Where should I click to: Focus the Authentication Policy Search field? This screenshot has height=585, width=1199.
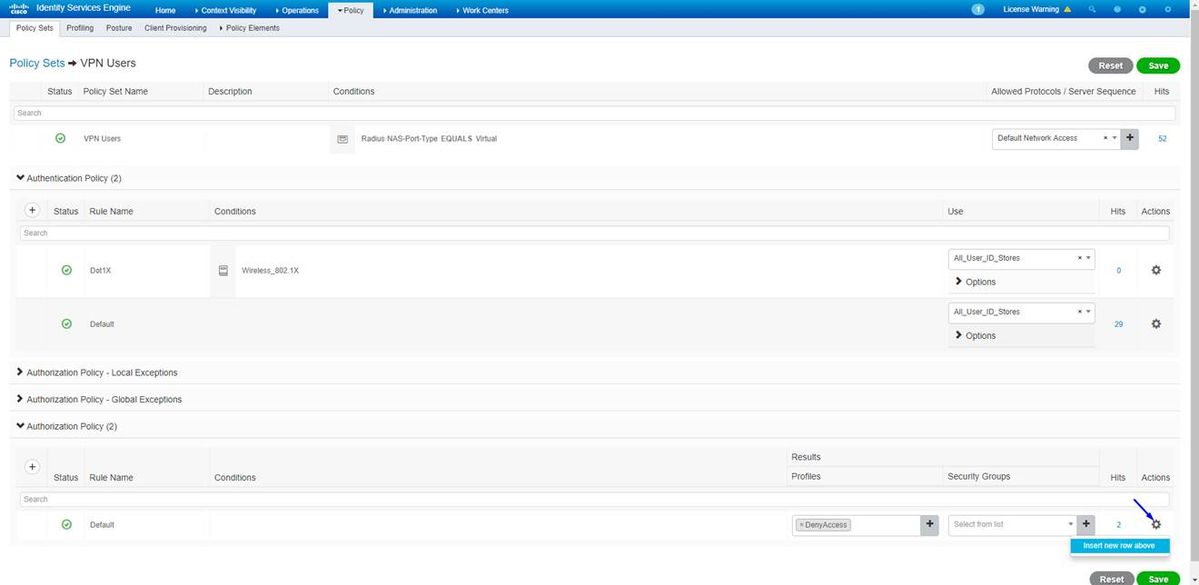[594, 232]
